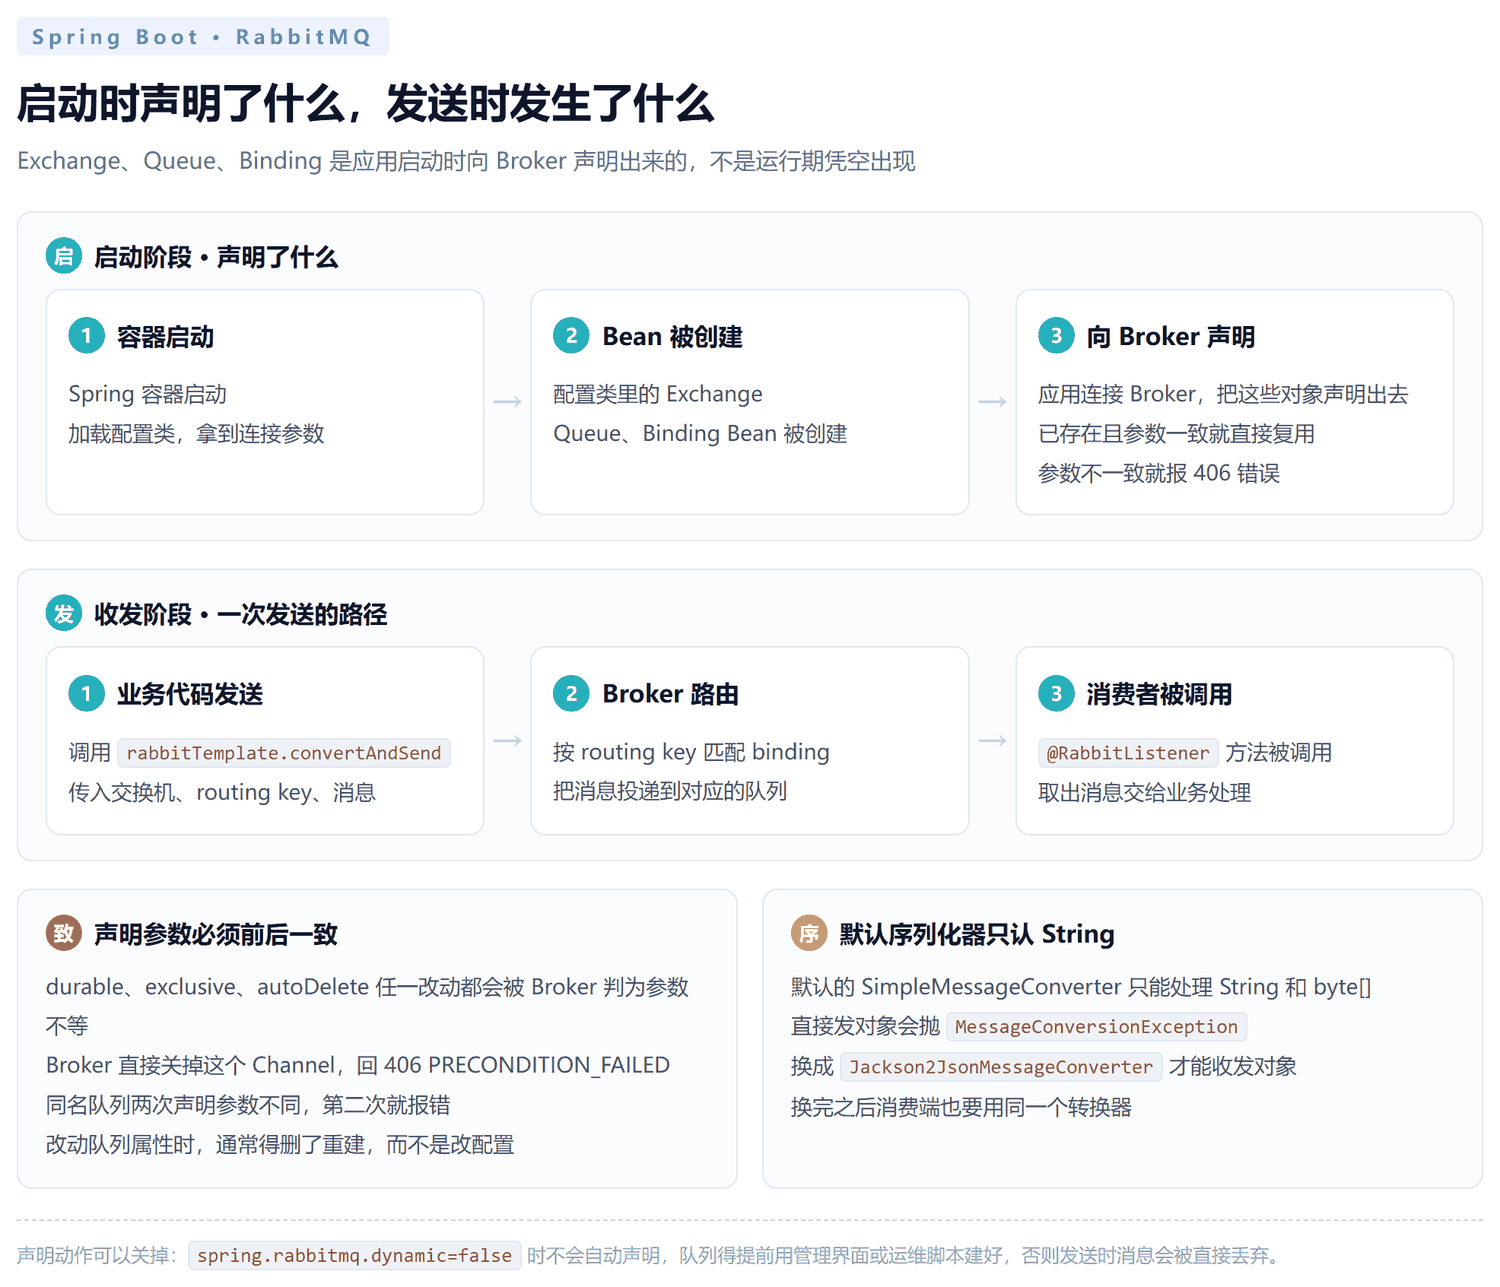Click the number 1 badge next to 业务代码发送

pos(86,693)
